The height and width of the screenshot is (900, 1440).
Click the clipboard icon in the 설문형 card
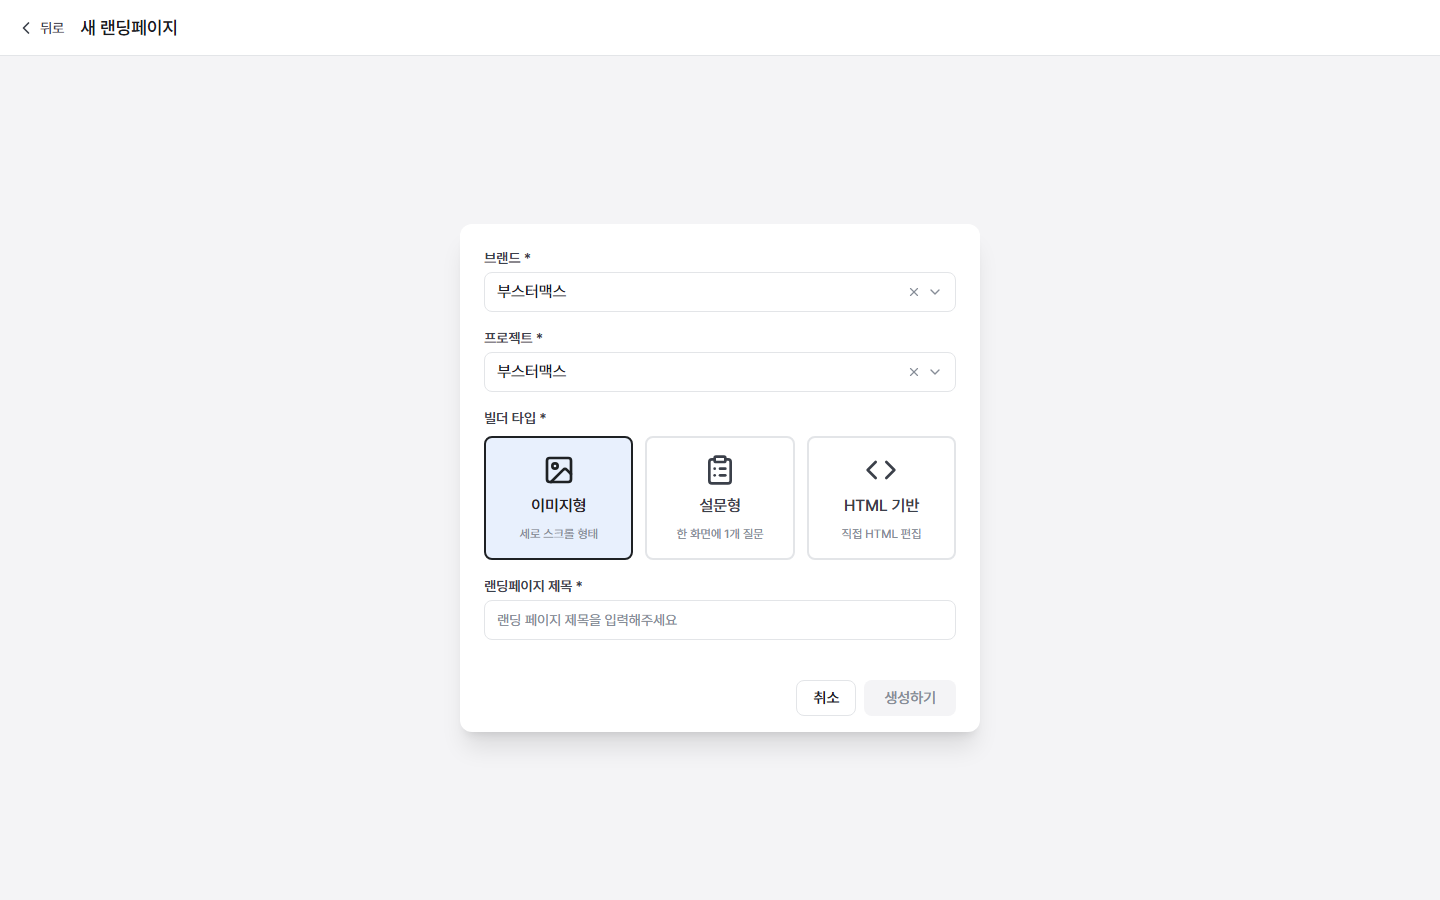tap(720, 470)
